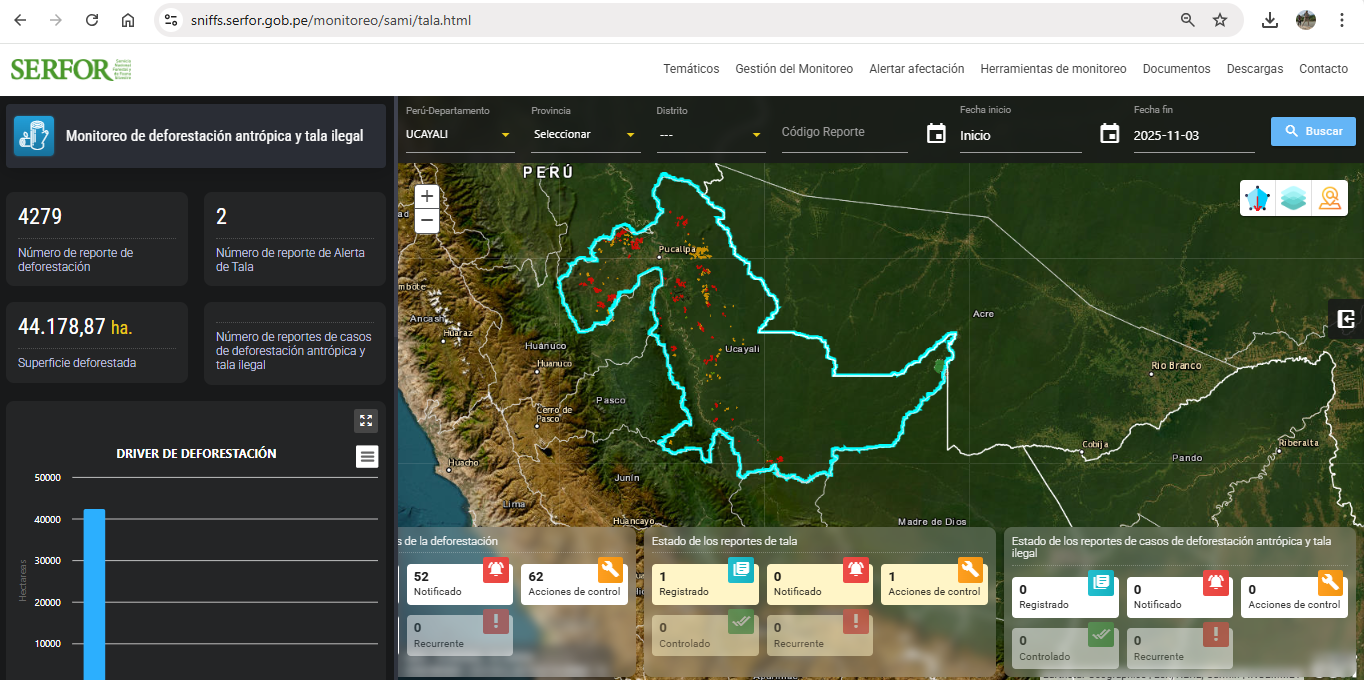Open the Perú-Departamento dropdown set to UCAYALI
This screenshot has height=680, width=1364.
pyautogui.click(x=460, y=134)
